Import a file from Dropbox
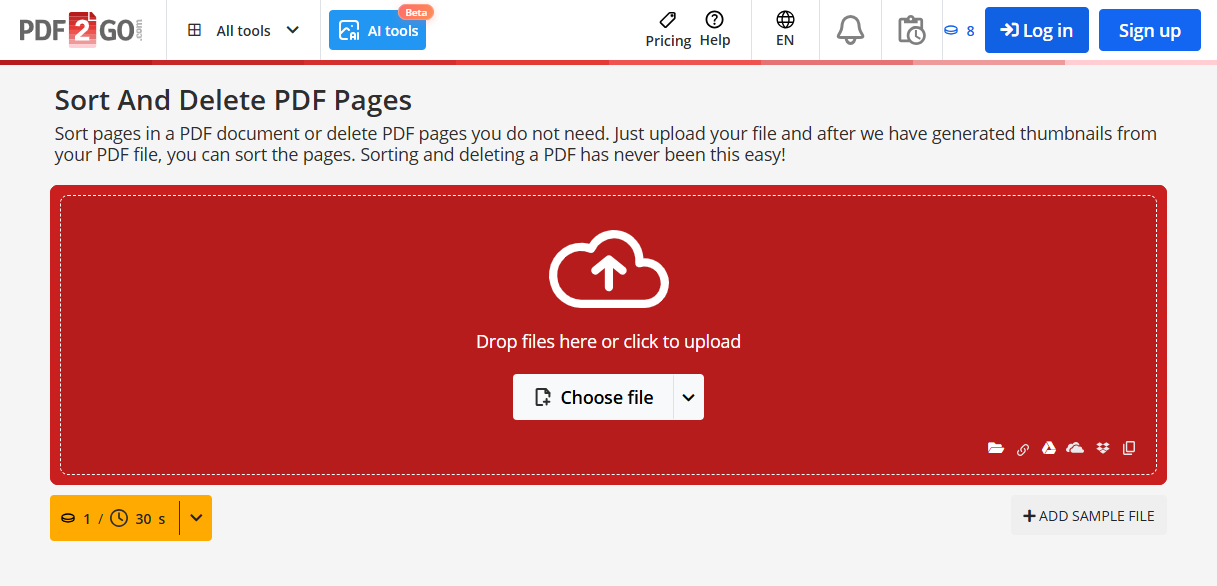Viewport: 1217px width, 586px height. pyautogui.click(x=1102, y=448)
